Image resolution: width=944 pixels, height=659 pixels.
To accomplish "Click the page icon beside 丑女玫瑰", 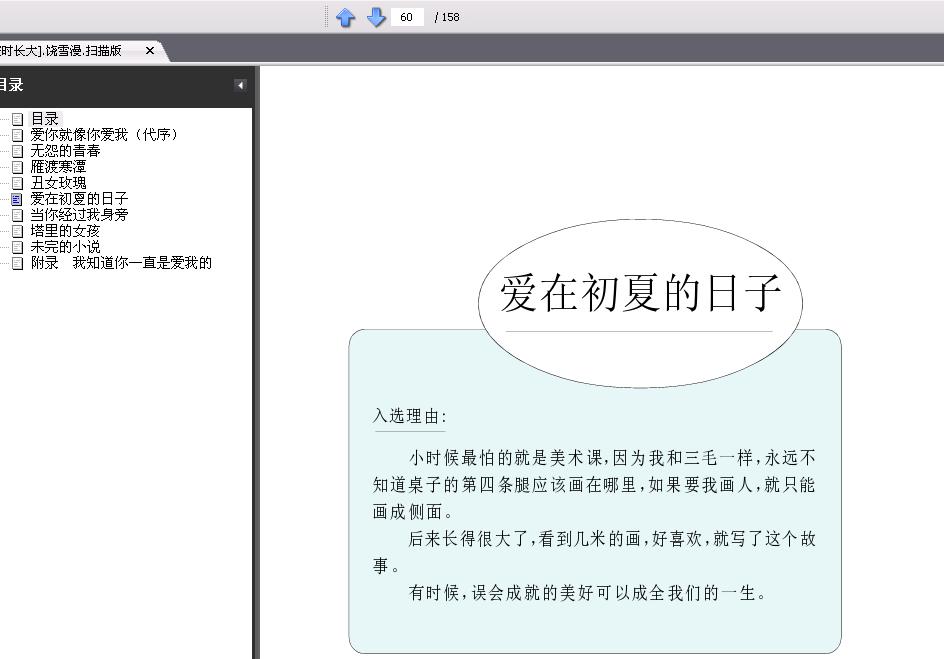I will coord(17,183).
